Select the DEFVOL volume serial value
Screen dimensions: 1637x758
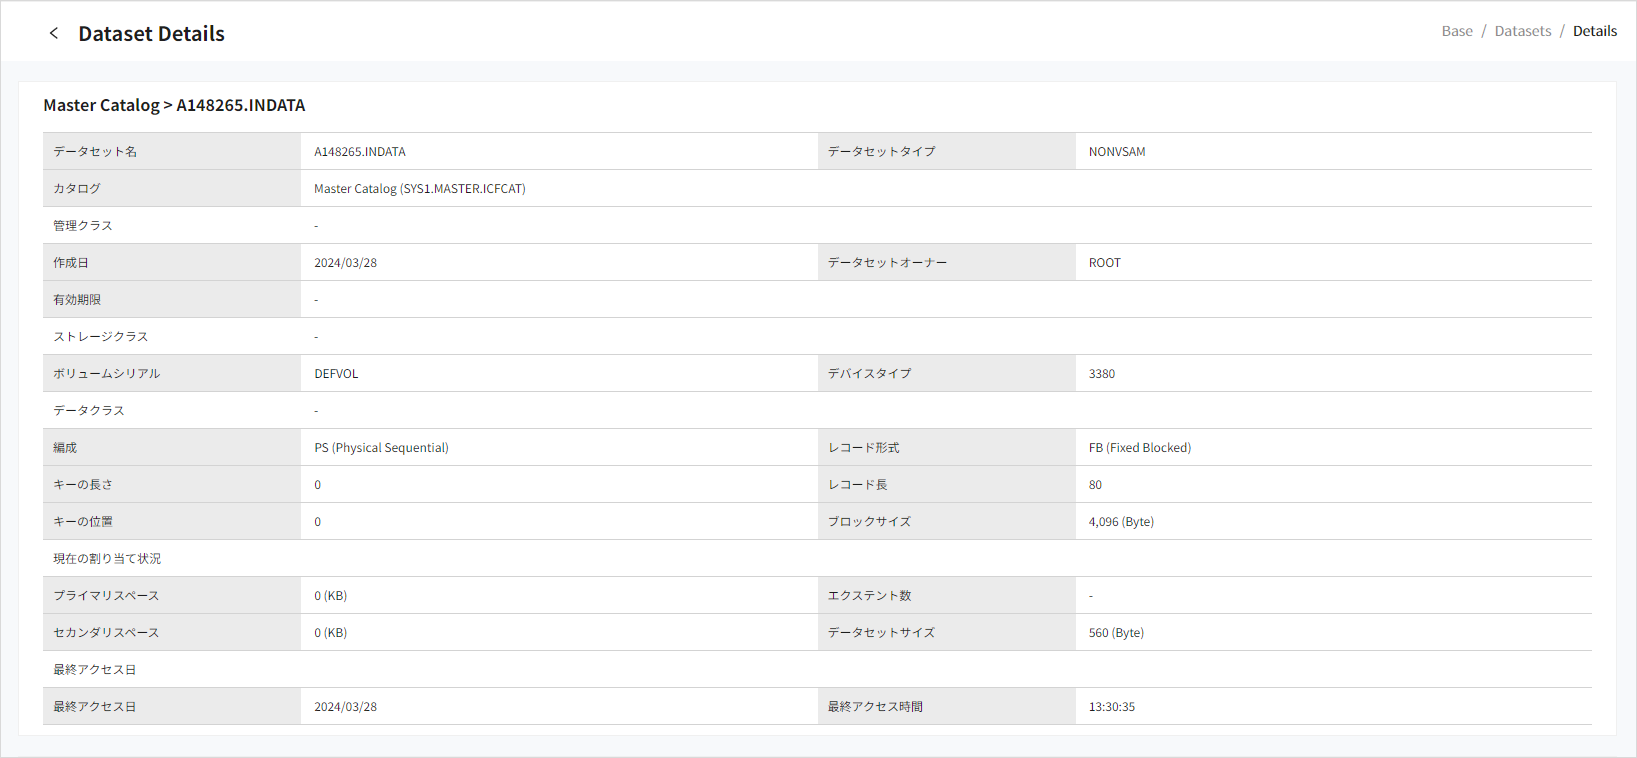[336, 374]
